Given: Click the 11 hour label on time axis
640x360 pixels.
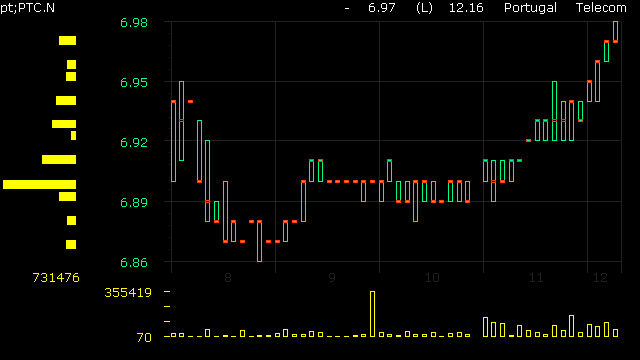Looking at the screenshot, I should coord(536,278).
